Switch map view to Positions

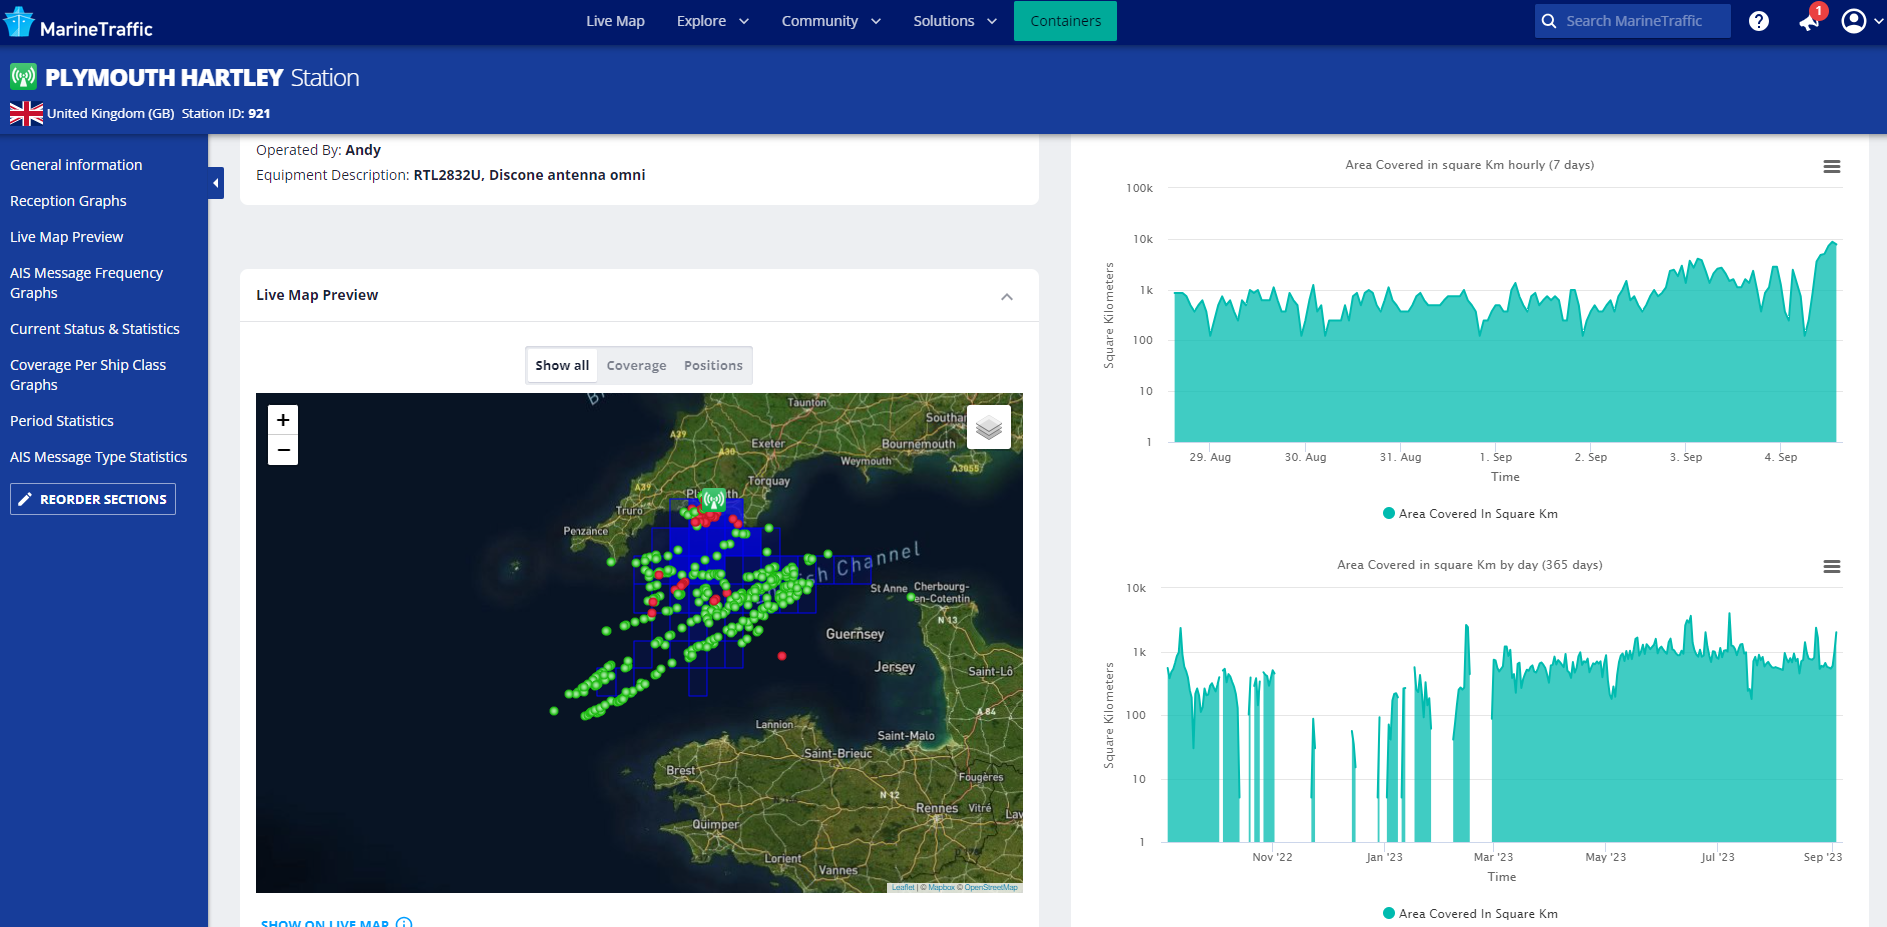click(713, 366)
